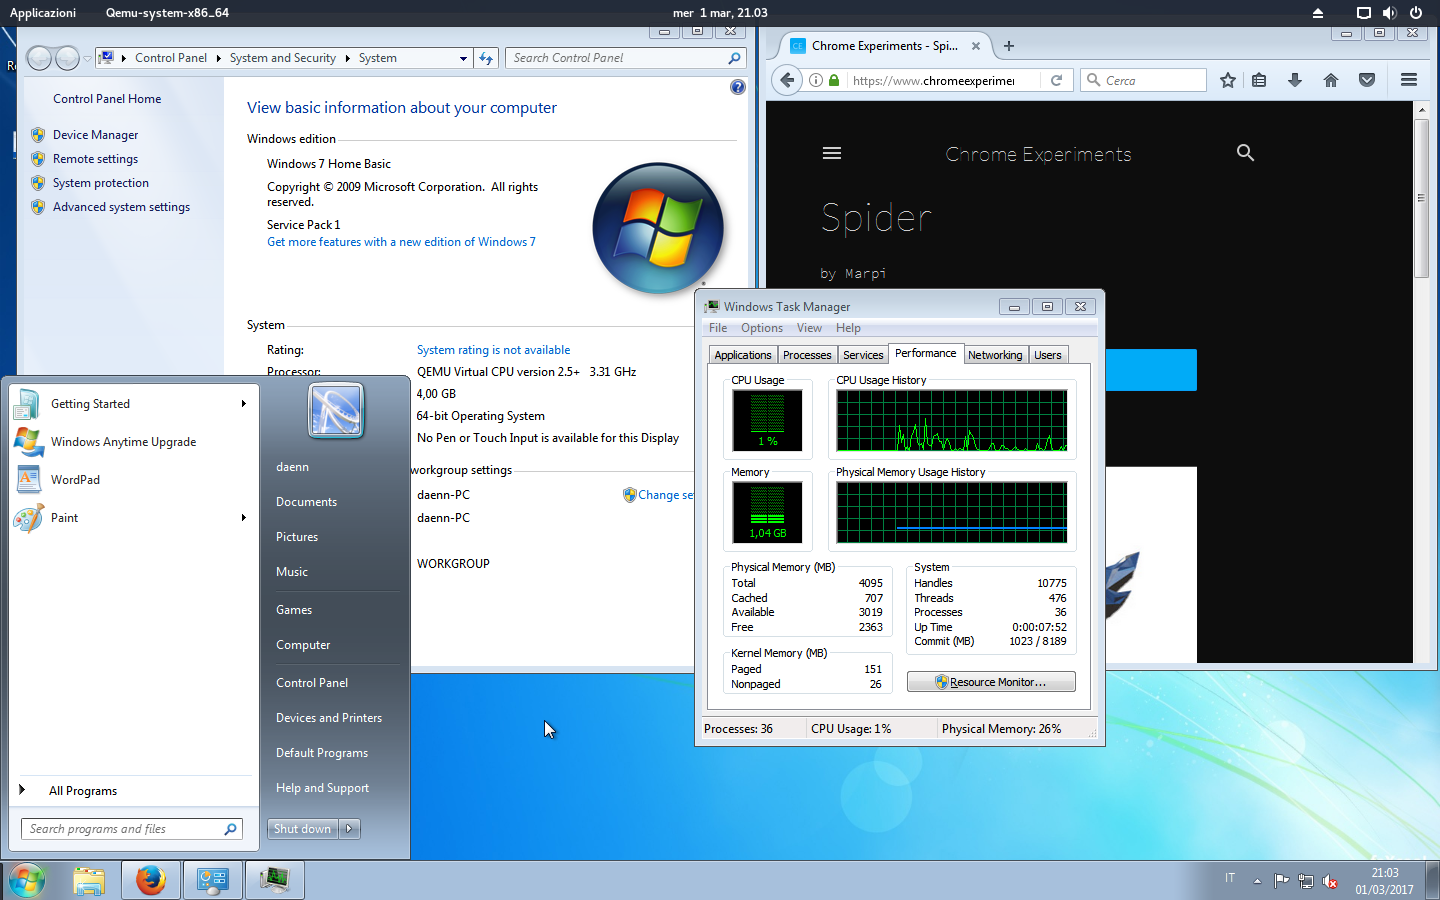
Task: Click the Chrome Experiments search magnifier
Action: coord(1245,152)
